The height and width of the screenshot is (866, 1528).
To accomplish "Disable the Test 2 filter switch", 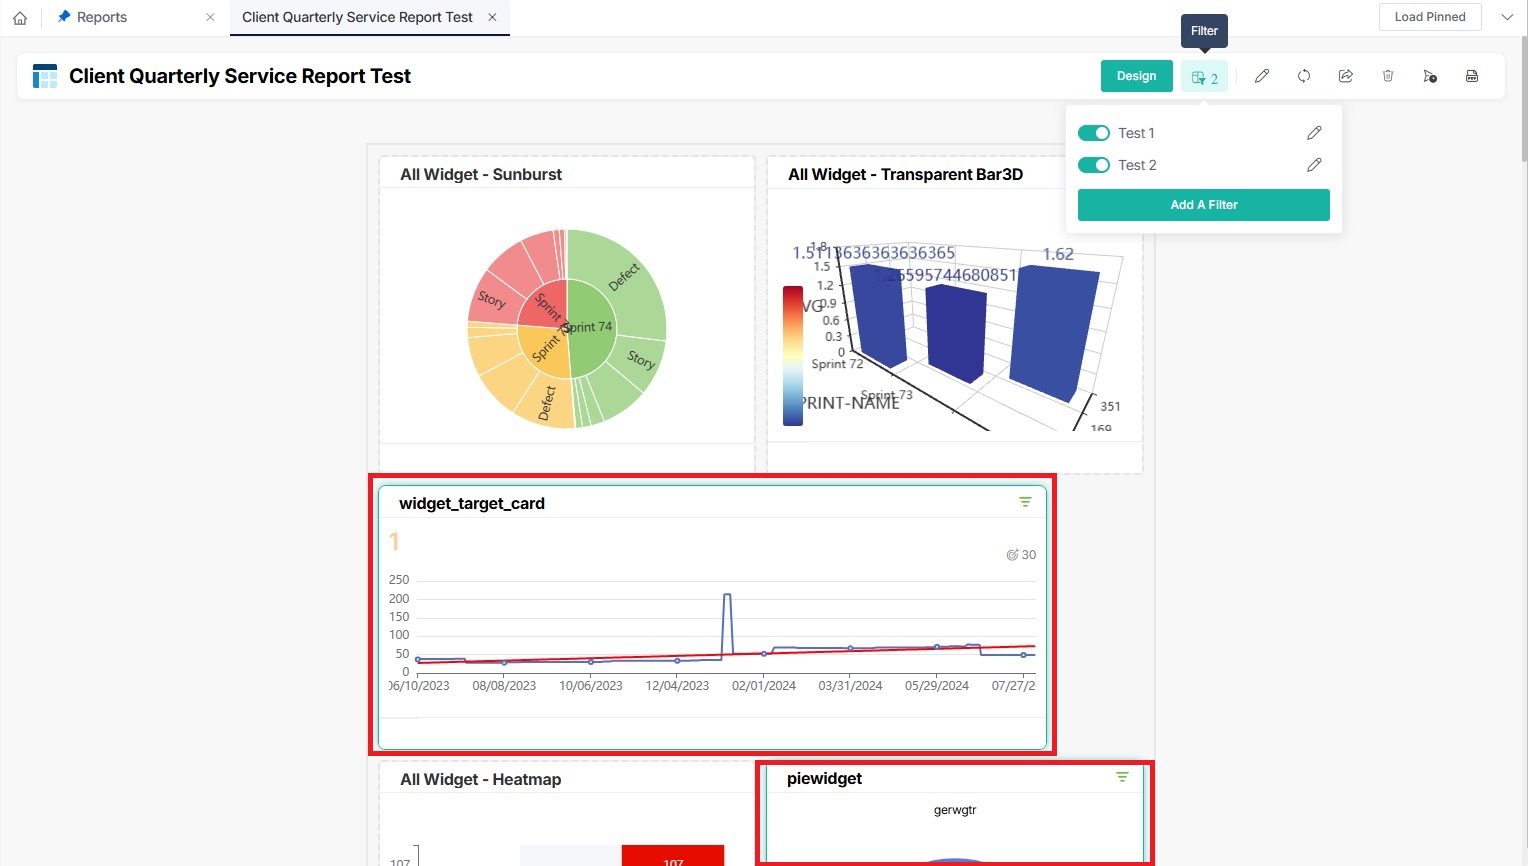I will coord(1094,165).
